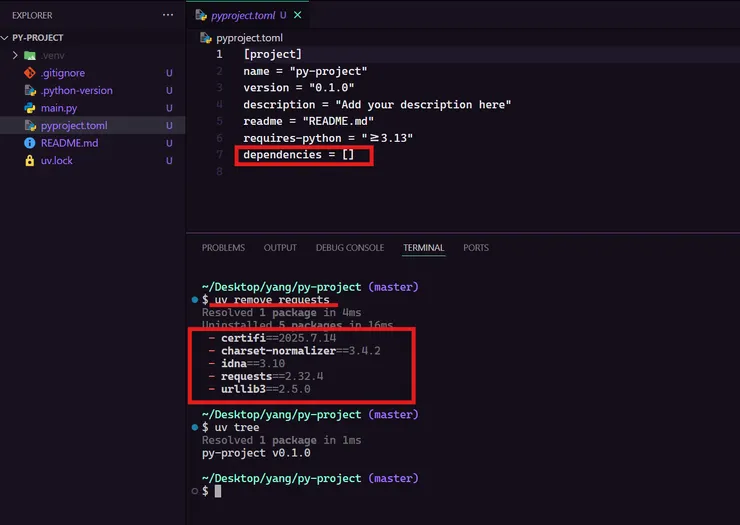Click the pyproject.toml breadcrumb
The image size is (740, 525).
(249, 38)
